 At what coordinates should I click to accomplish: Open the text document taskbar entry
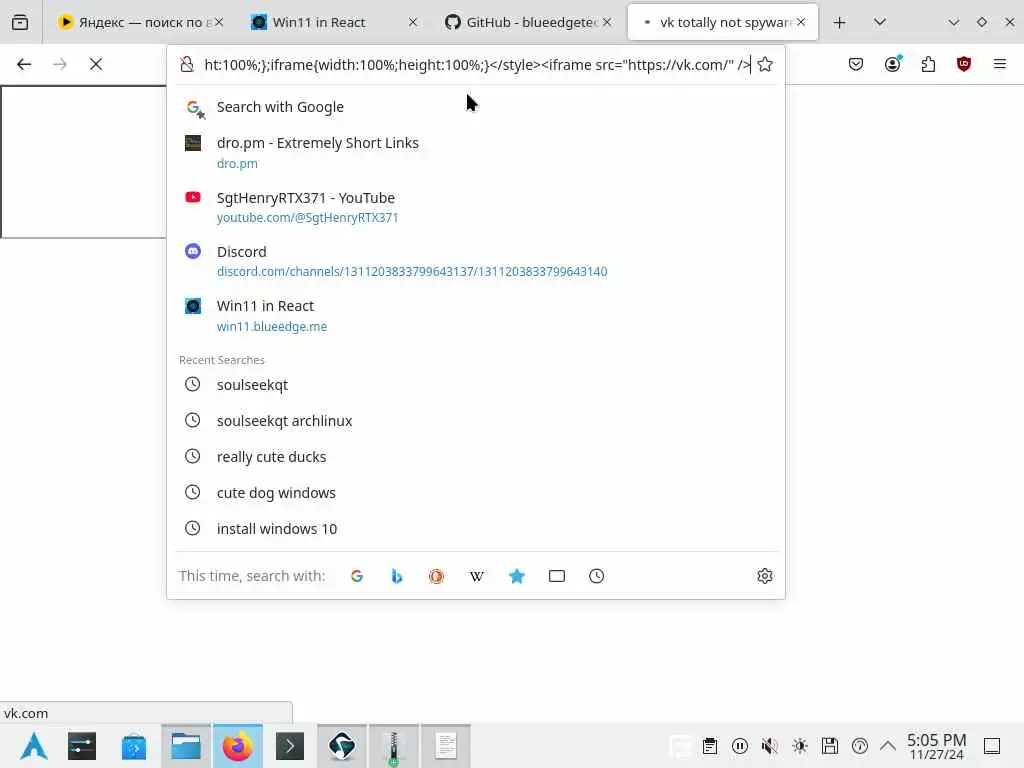446,746
